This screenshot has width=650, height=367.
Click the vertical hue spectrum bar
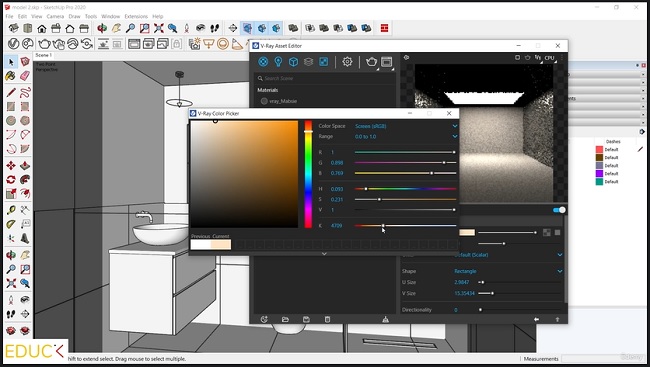308,174
